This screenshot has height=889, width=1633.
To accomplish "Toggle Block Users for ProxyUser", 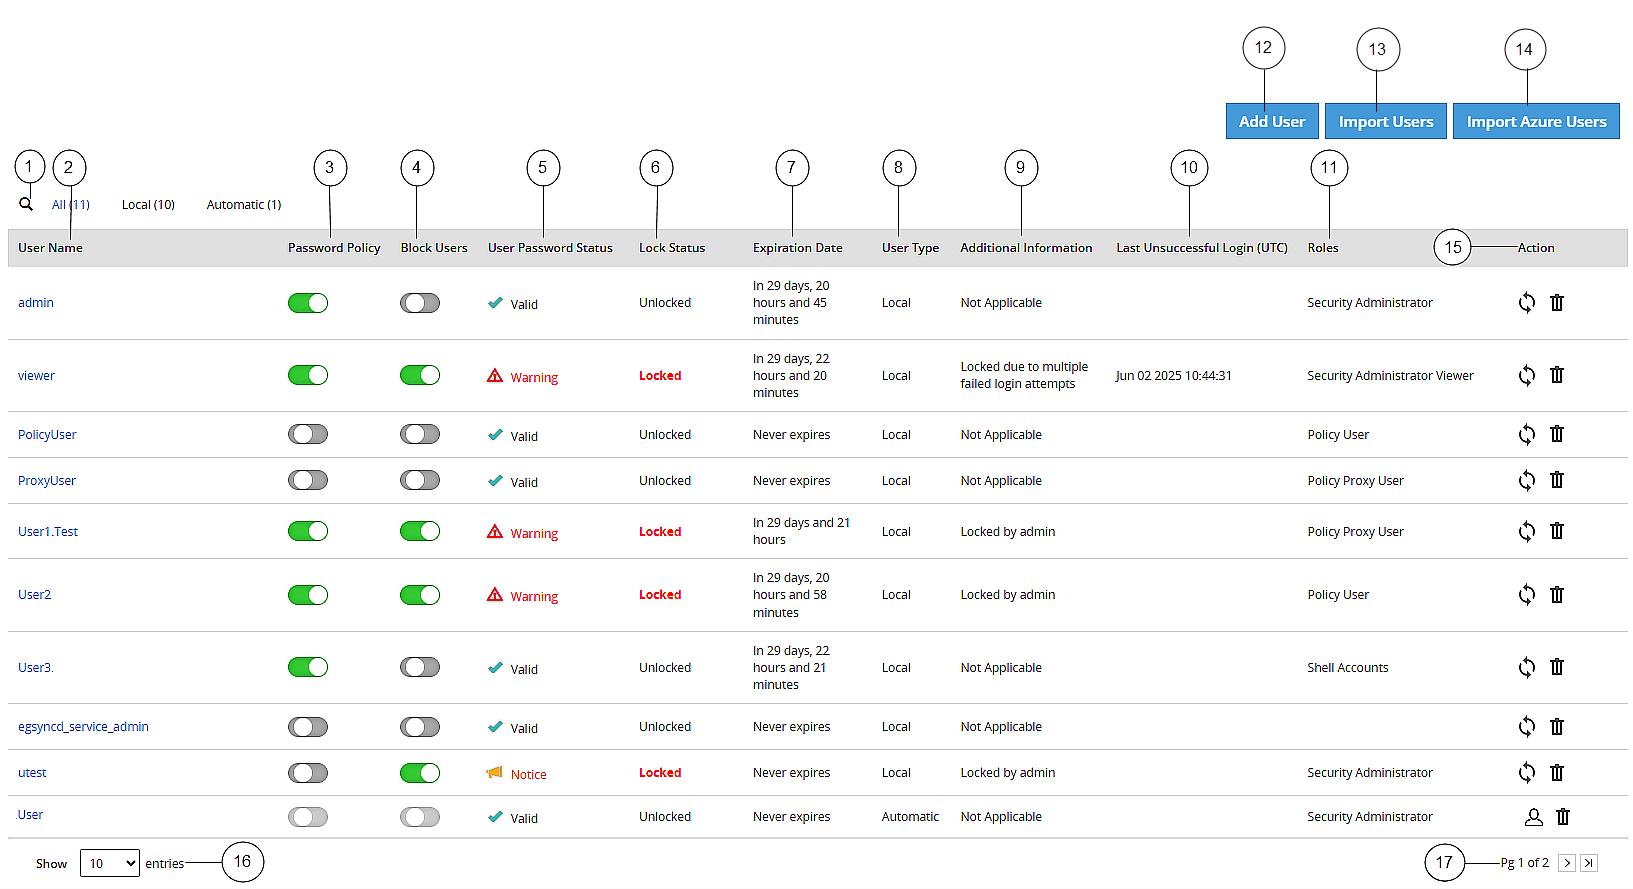I will click(420, 480).
